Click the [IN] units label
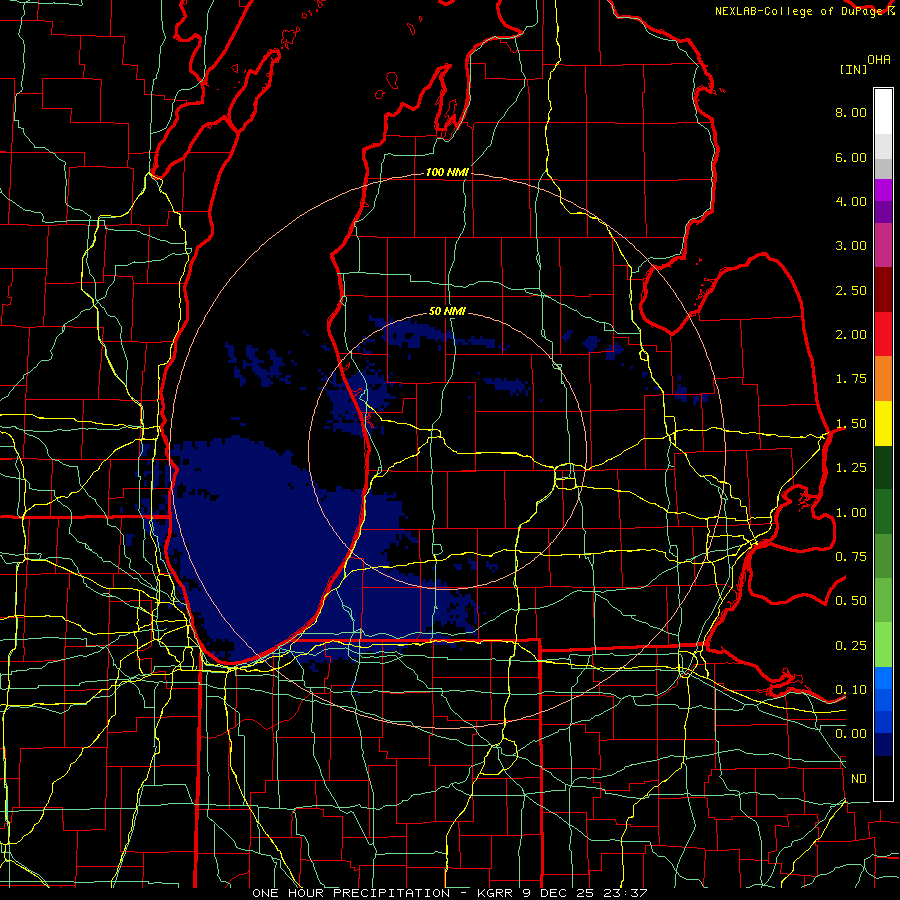 (853, 69)
